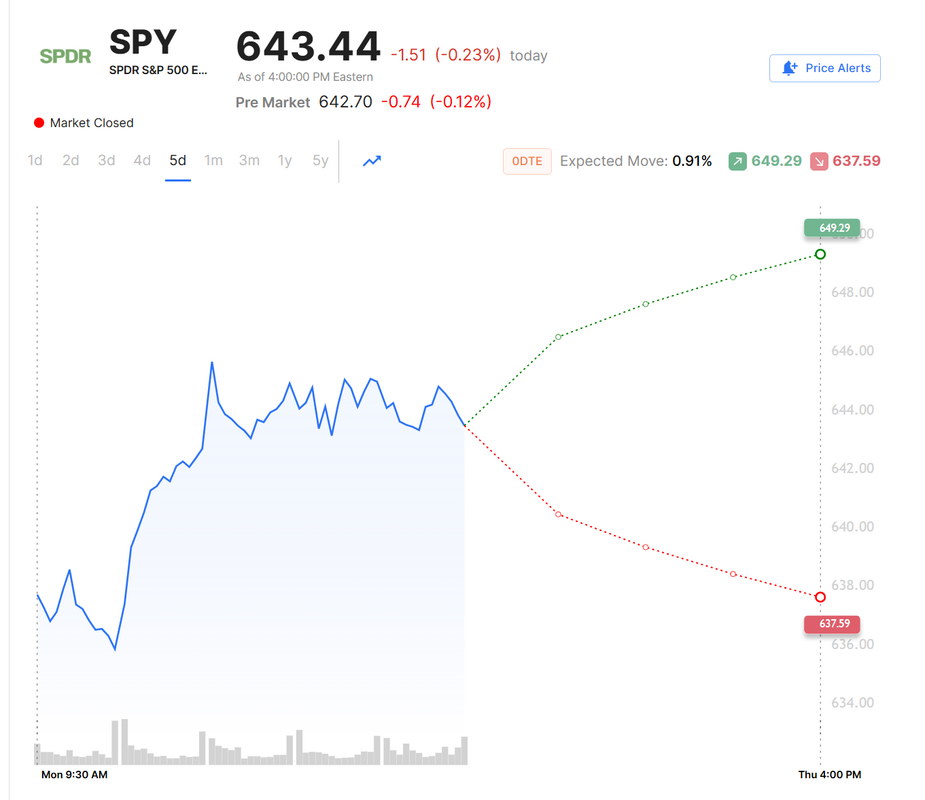925x800 pixels.
Task: Select the 1m chart range
Action: (213, 160)
